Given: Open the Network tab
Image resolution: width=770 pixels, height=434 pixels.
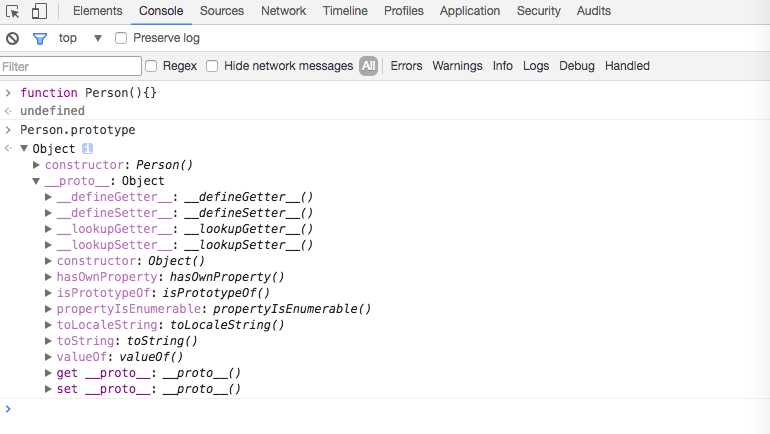Looking at the screenshot, I should (283, 11).
